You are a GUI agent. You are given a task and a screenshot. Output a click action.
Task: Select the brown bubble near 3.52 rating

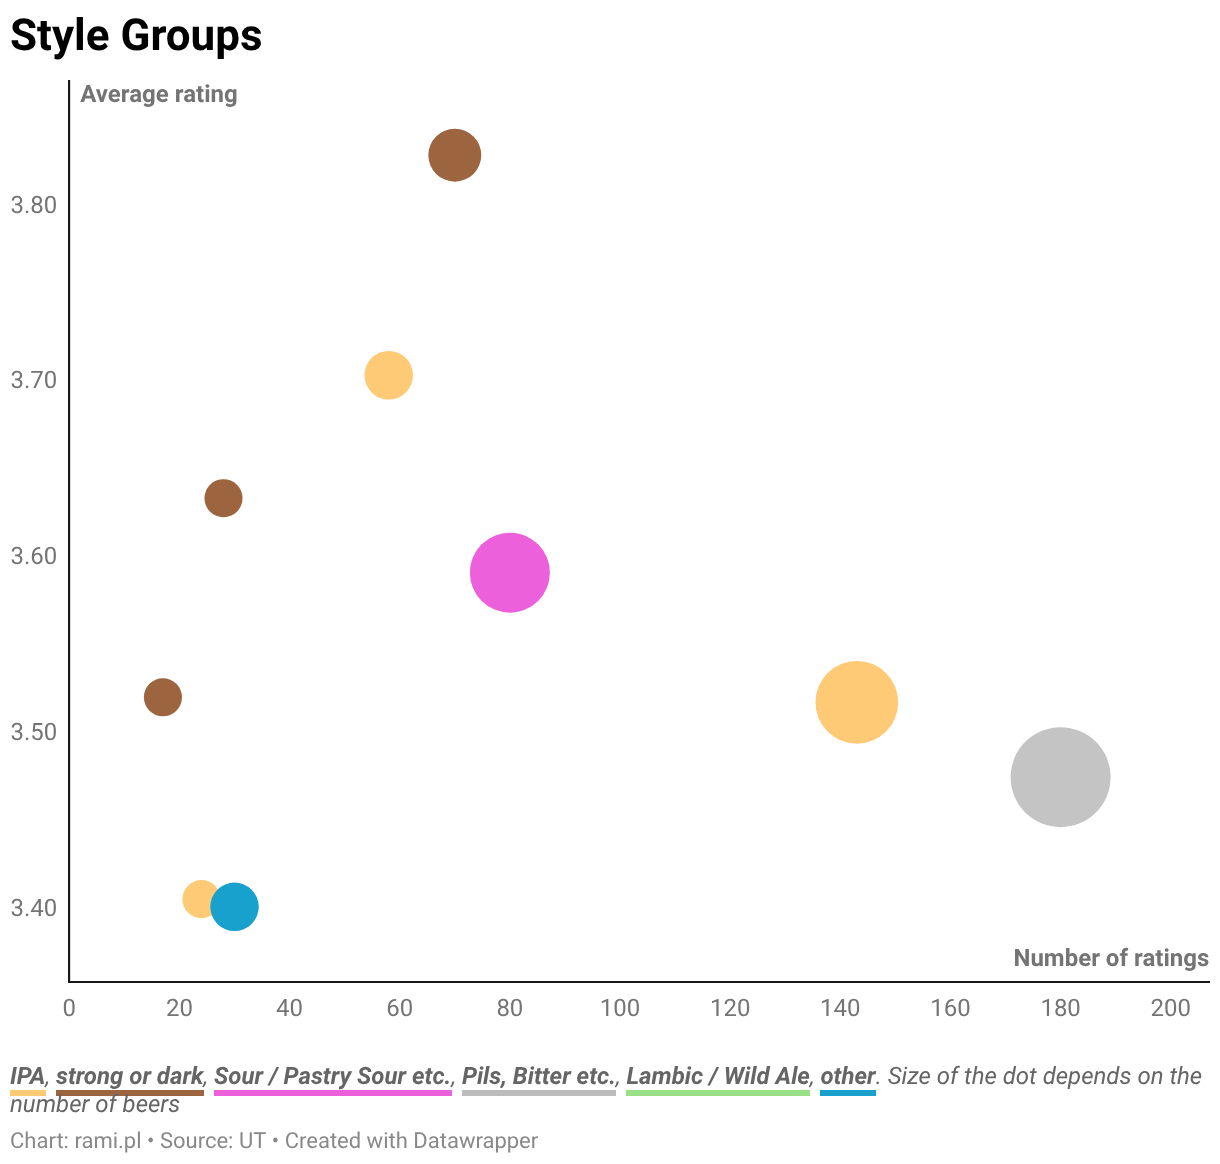pos(163,697)
